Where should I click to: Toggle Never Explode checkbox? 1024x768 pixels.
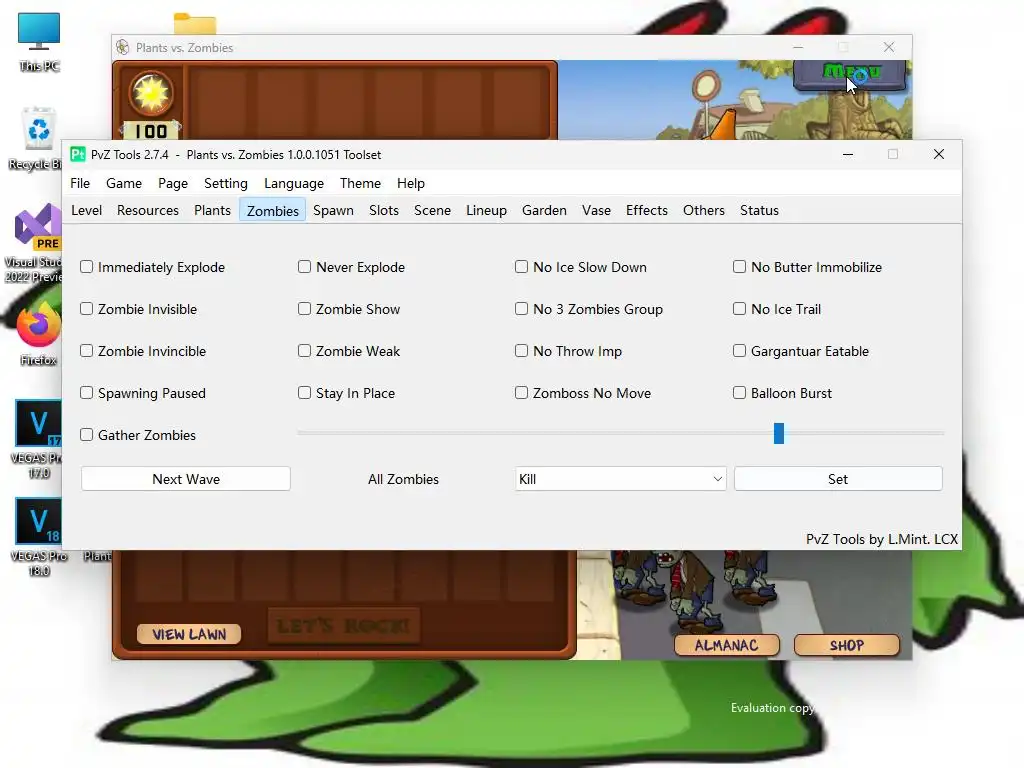click(x=304, y=266)
